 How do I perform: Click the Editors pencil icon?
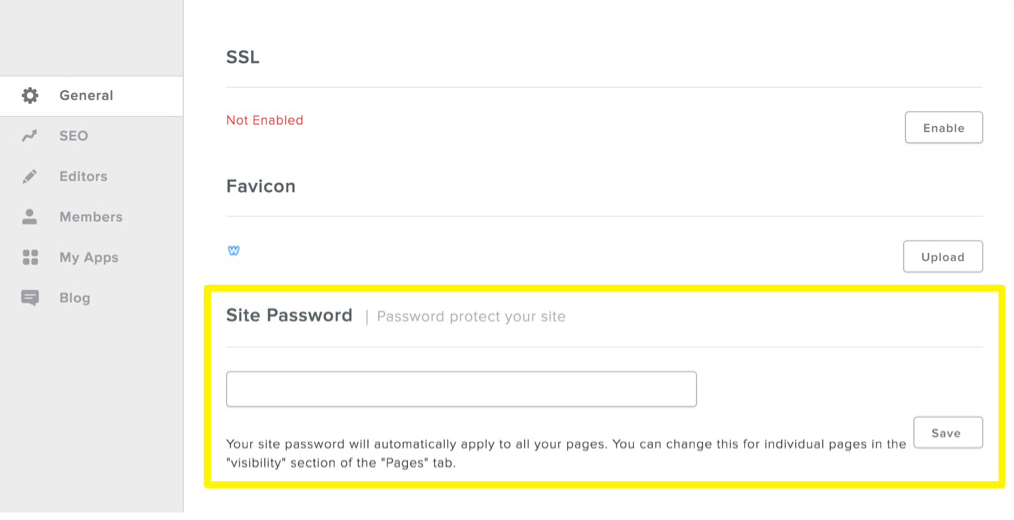click(x=30, y=177)
